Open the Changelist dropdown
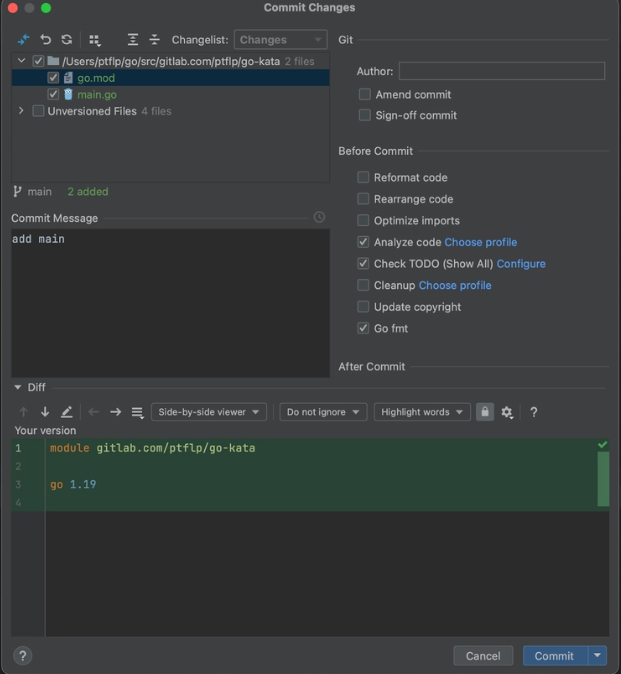This screenshot has height=674, width=621. (x=280, y=40)
